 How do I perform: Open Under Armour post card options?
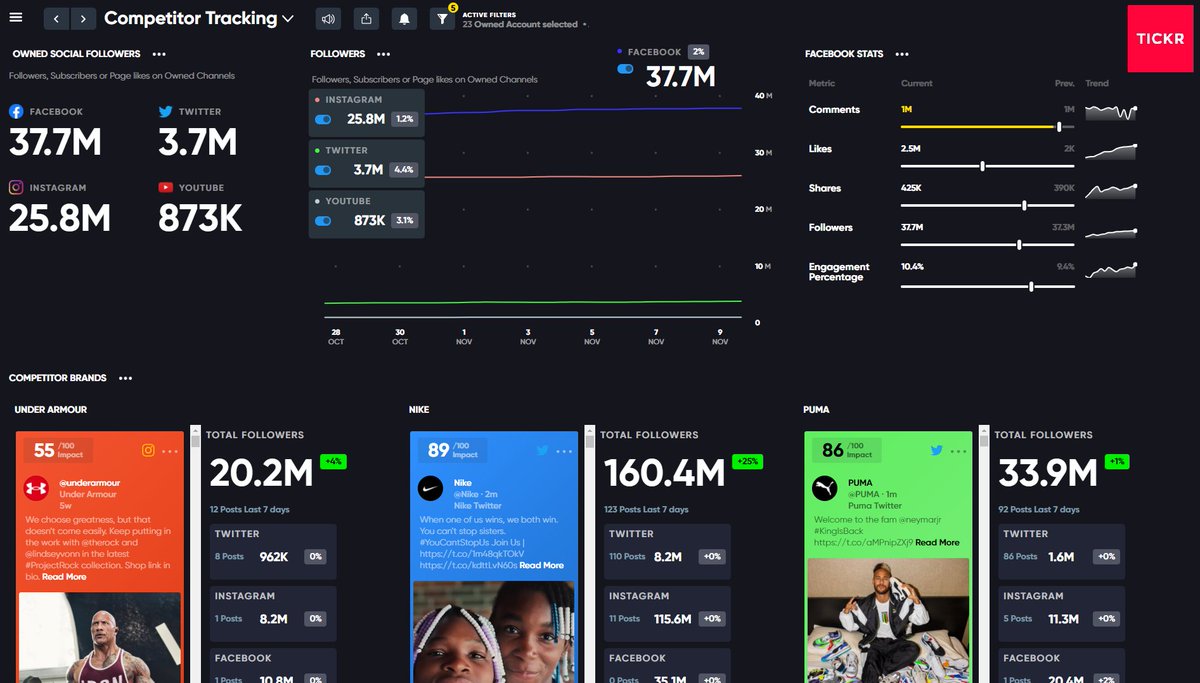[170, 451]
